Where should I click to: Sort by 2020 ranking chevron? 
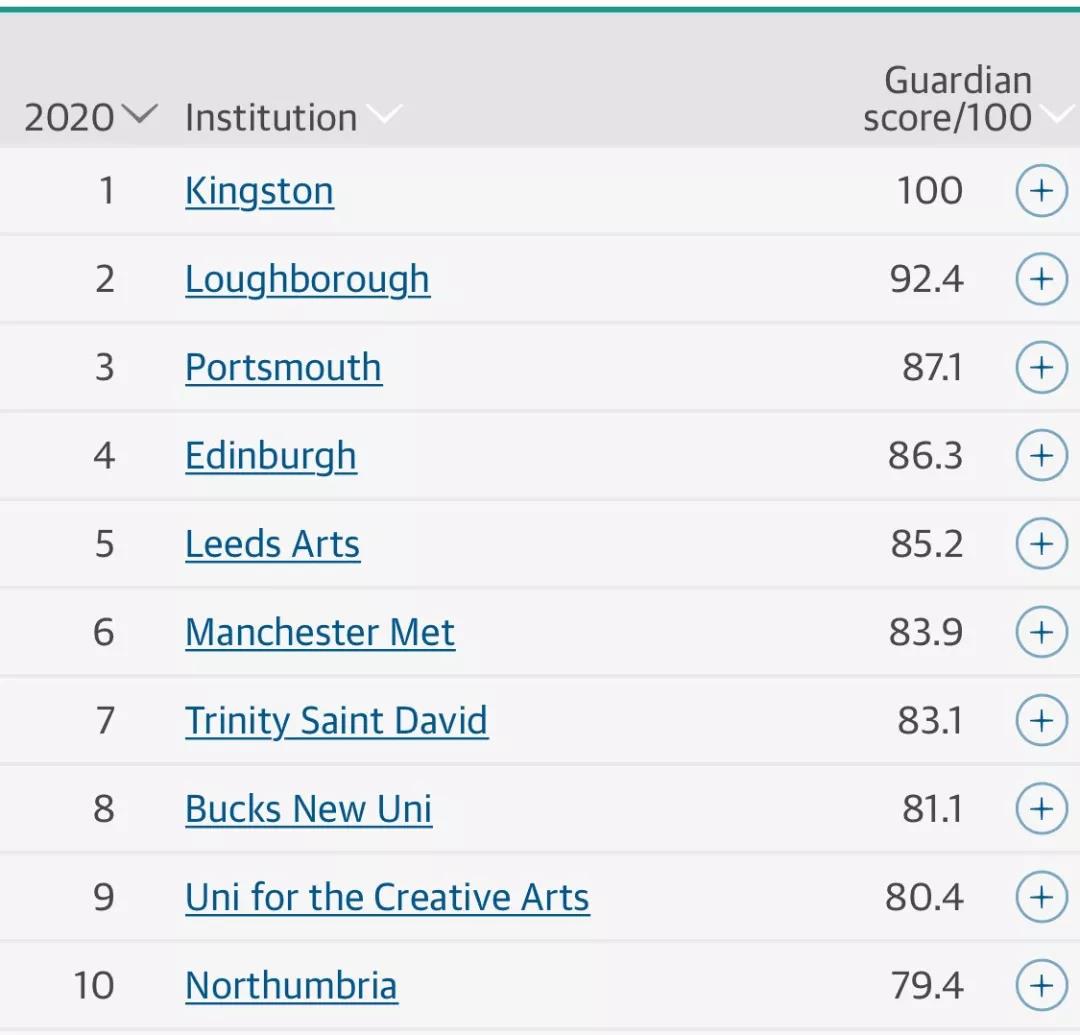(x=140, y=114)
